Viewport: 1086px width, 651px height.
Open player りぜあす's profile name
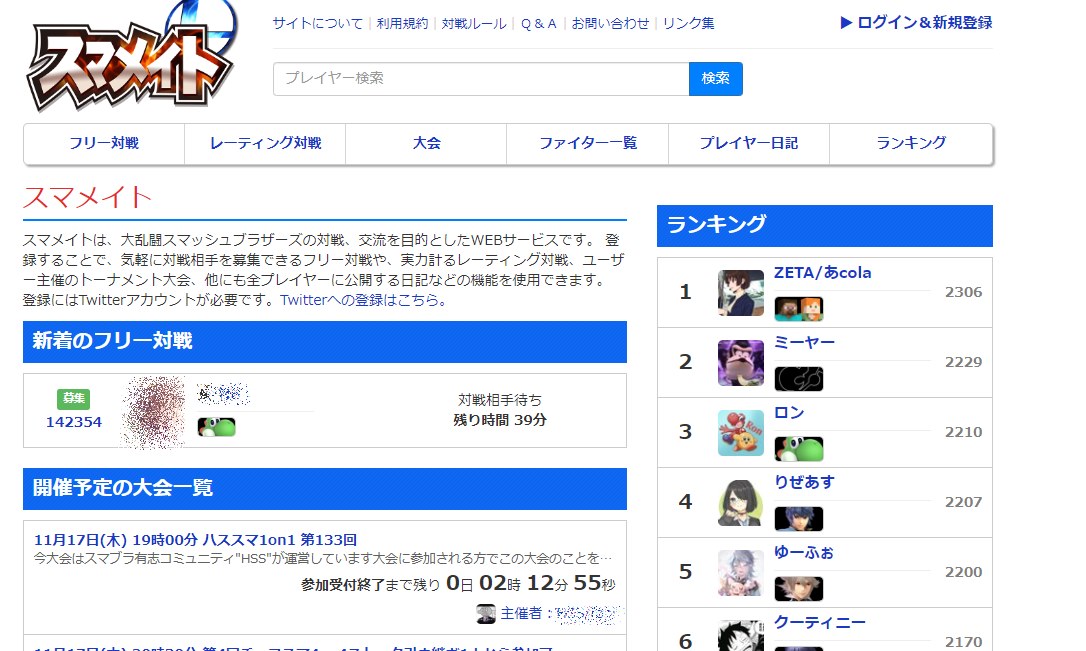click(x=804, y=482)
